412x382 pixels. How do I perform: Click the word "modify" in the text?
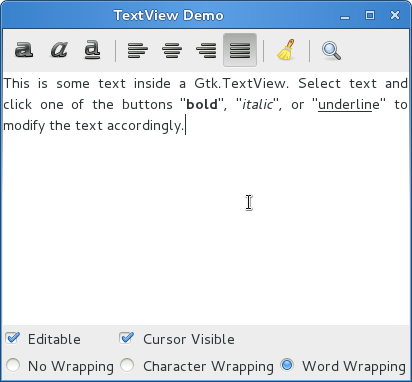pyautogui.click(x=24, y=126)
